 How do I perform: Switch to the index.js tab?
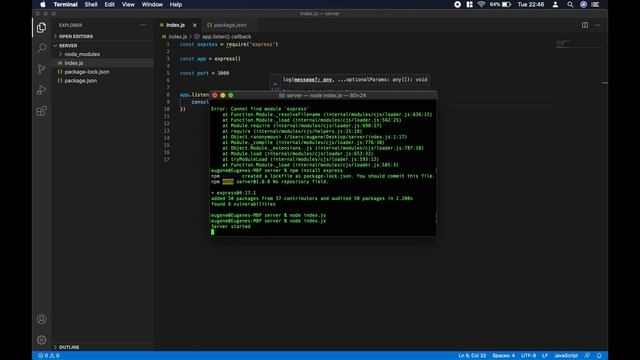click(175, 25)
